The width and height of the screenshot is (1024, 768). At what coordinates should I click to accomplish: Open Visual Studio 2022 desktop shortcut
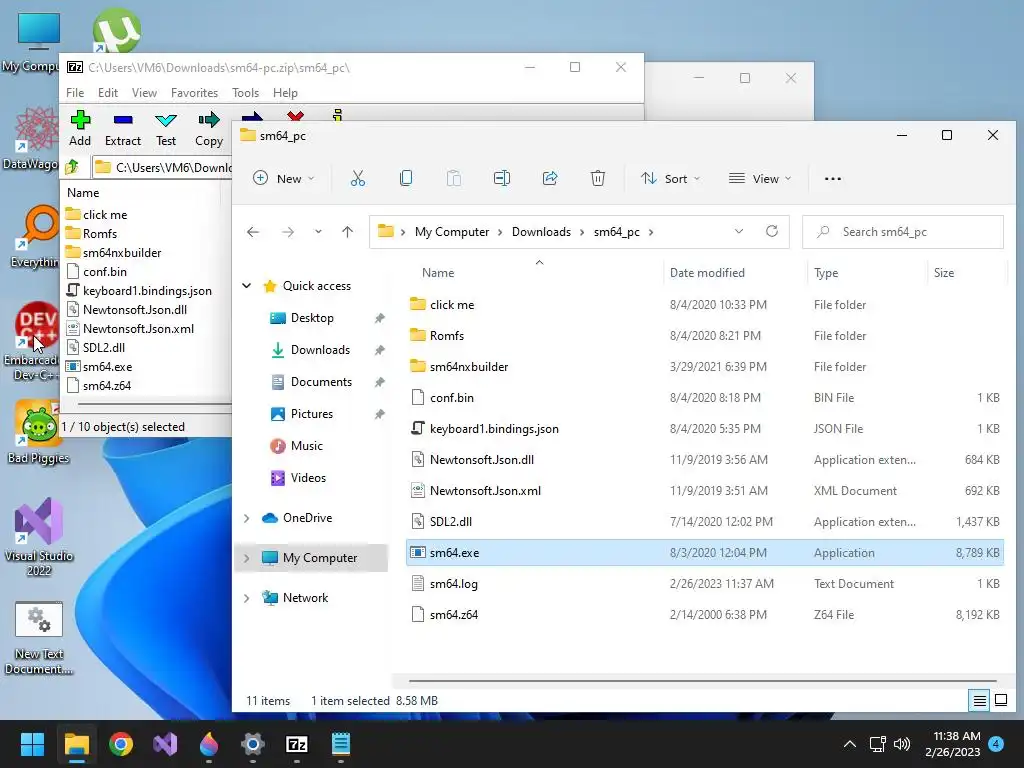point(39,536)
